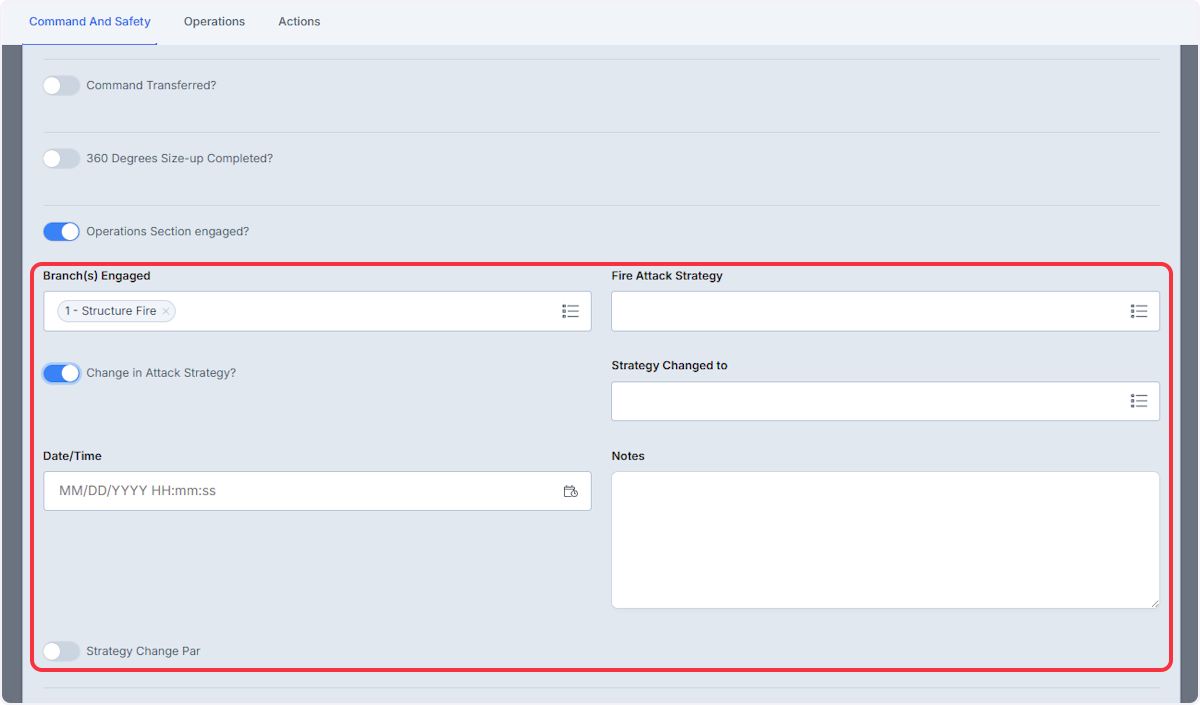Enable 360 Degrees Size-up Completed switch
1200x705 pixels.
(61, 158)
